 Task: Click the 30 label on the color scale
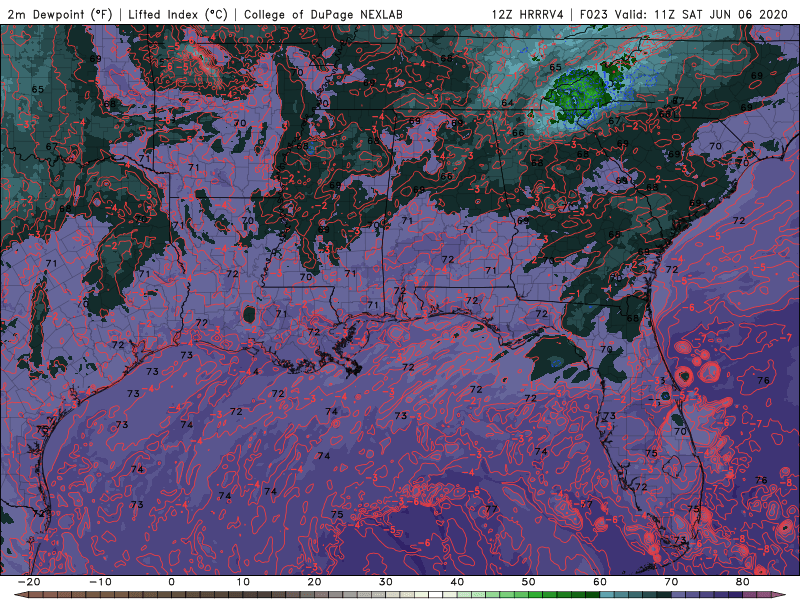386,582
